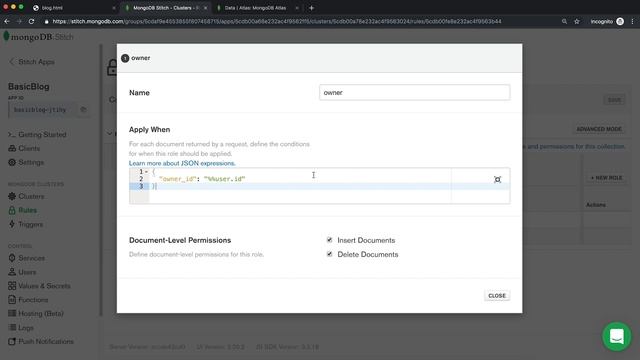640x360 pixels.
Task: Click the Services icon in sidebar
Action: (12, 258)
